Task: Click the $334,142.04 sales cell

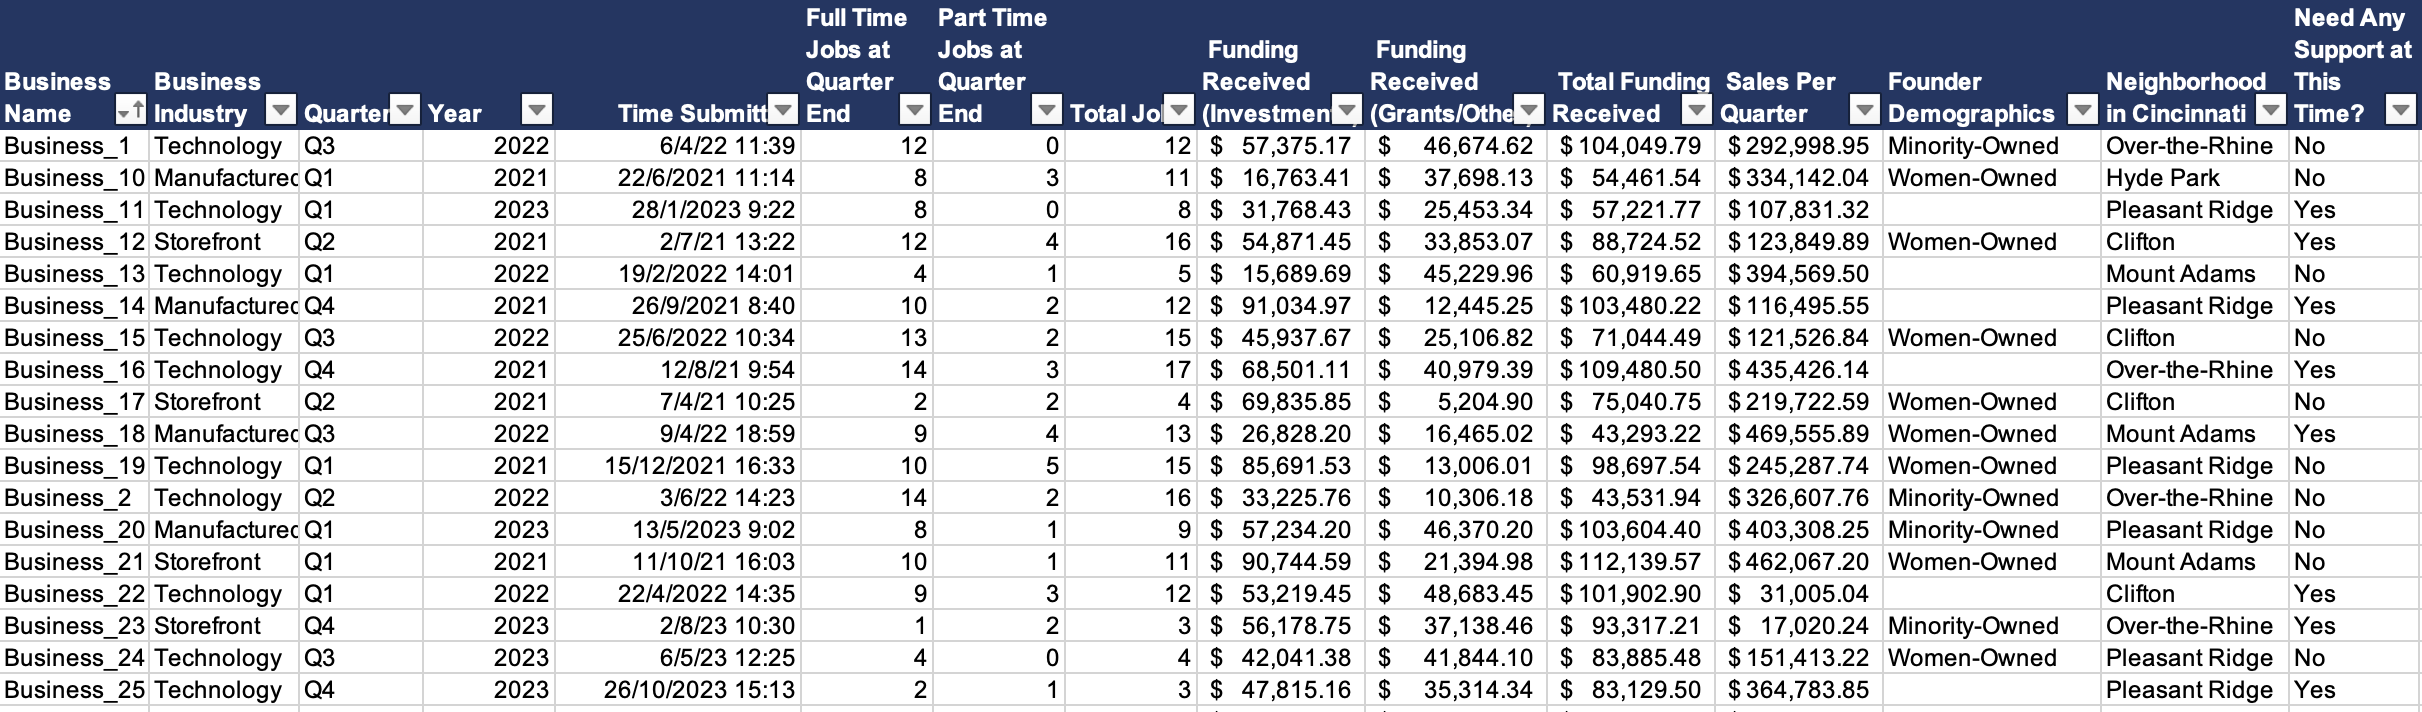Action: point(1799,178)
